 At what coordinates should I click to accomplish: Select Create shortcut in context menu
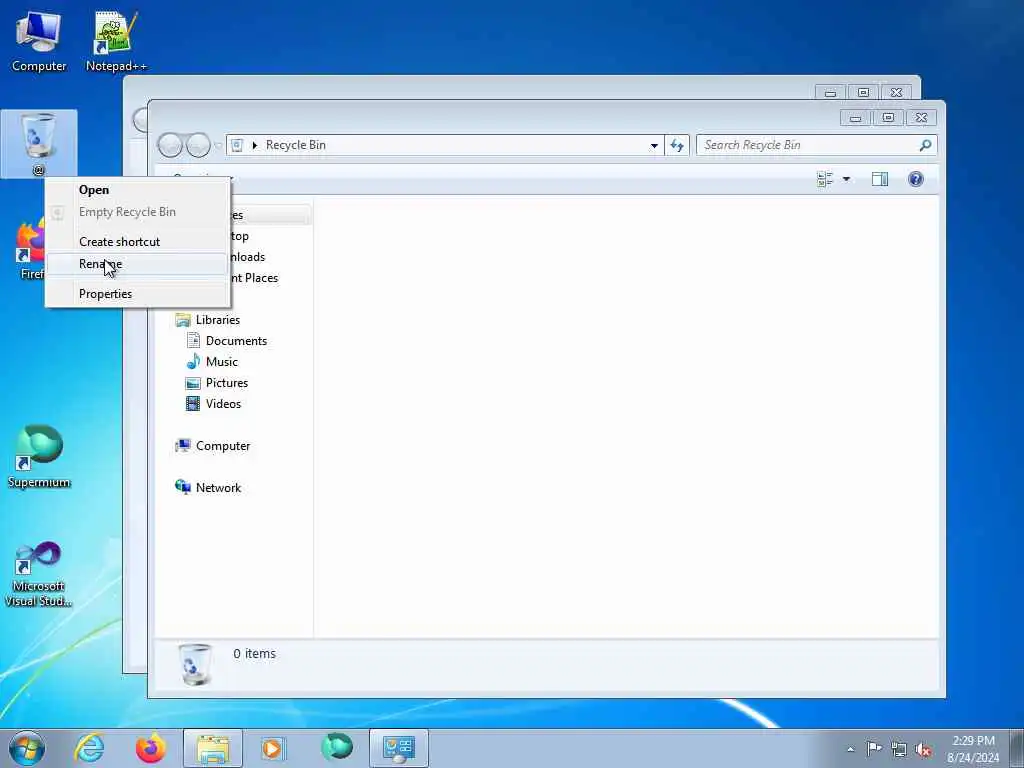[120, 242]
